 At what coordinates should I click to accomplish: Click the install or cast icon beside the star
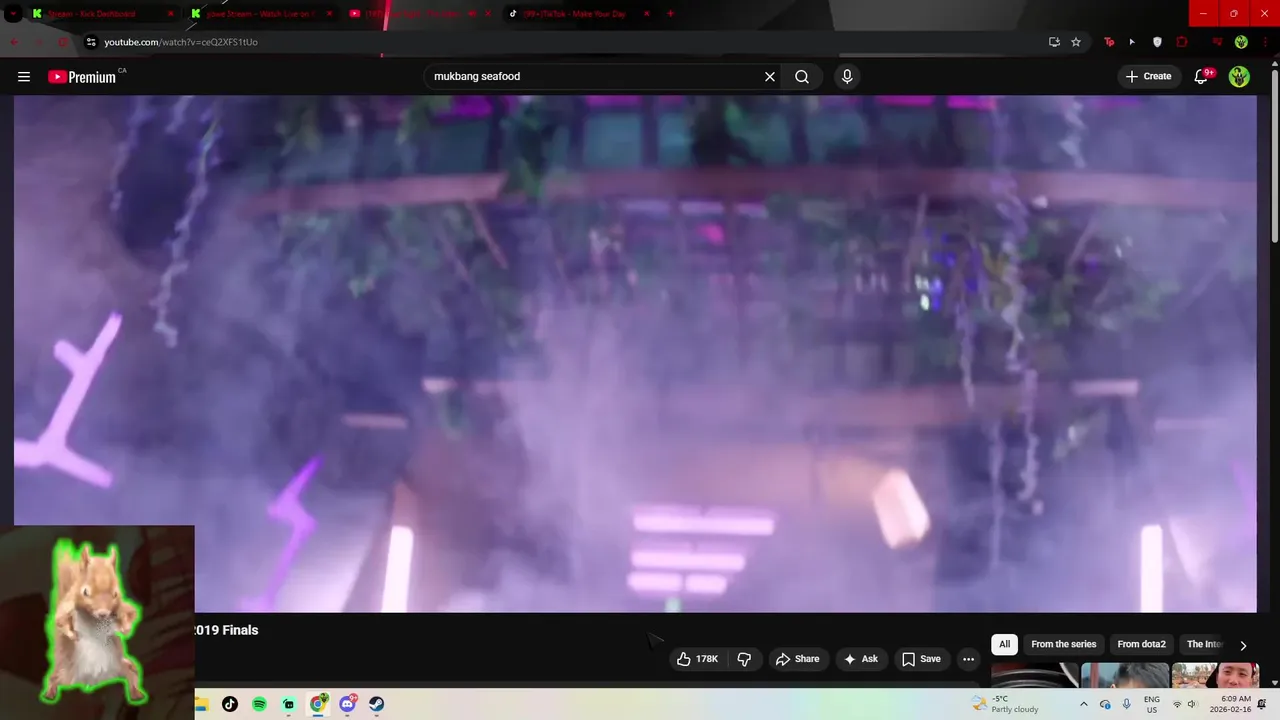coord(1054,42)
